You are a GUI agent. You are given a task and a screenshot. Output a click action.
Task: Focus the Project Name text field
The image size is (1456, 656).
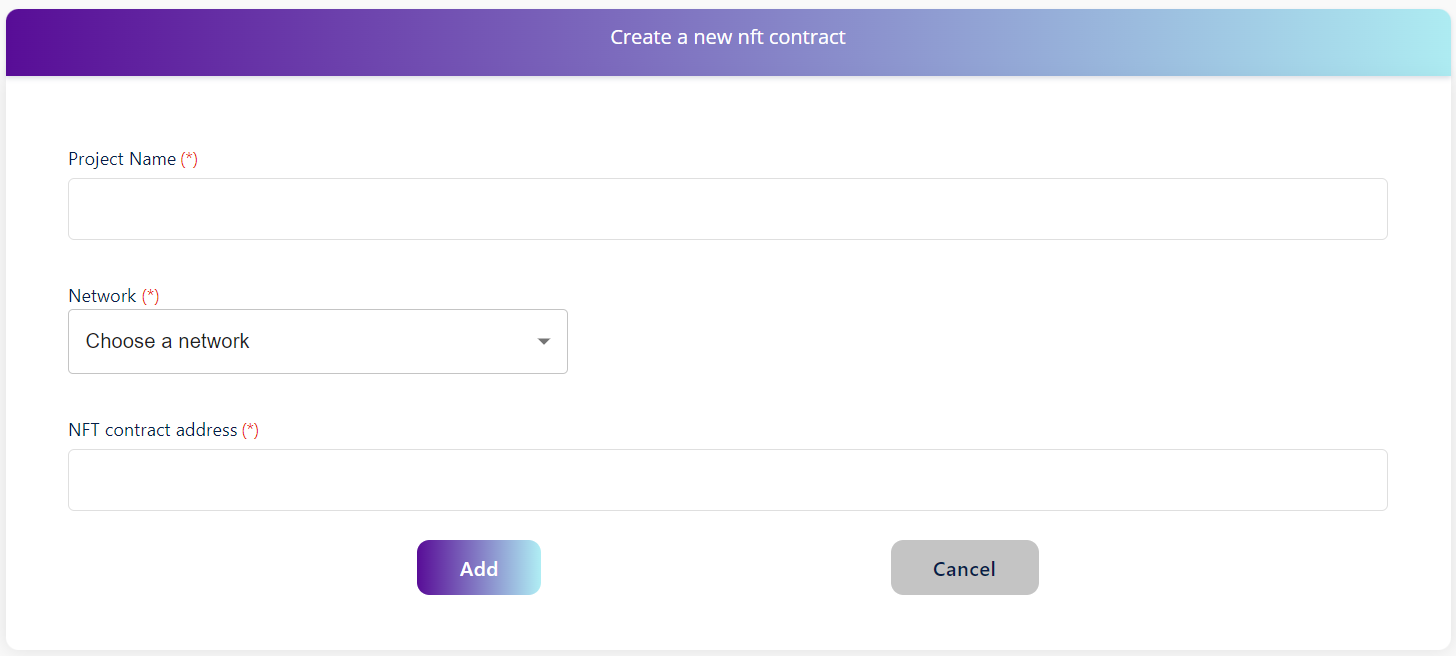[727, 209]
